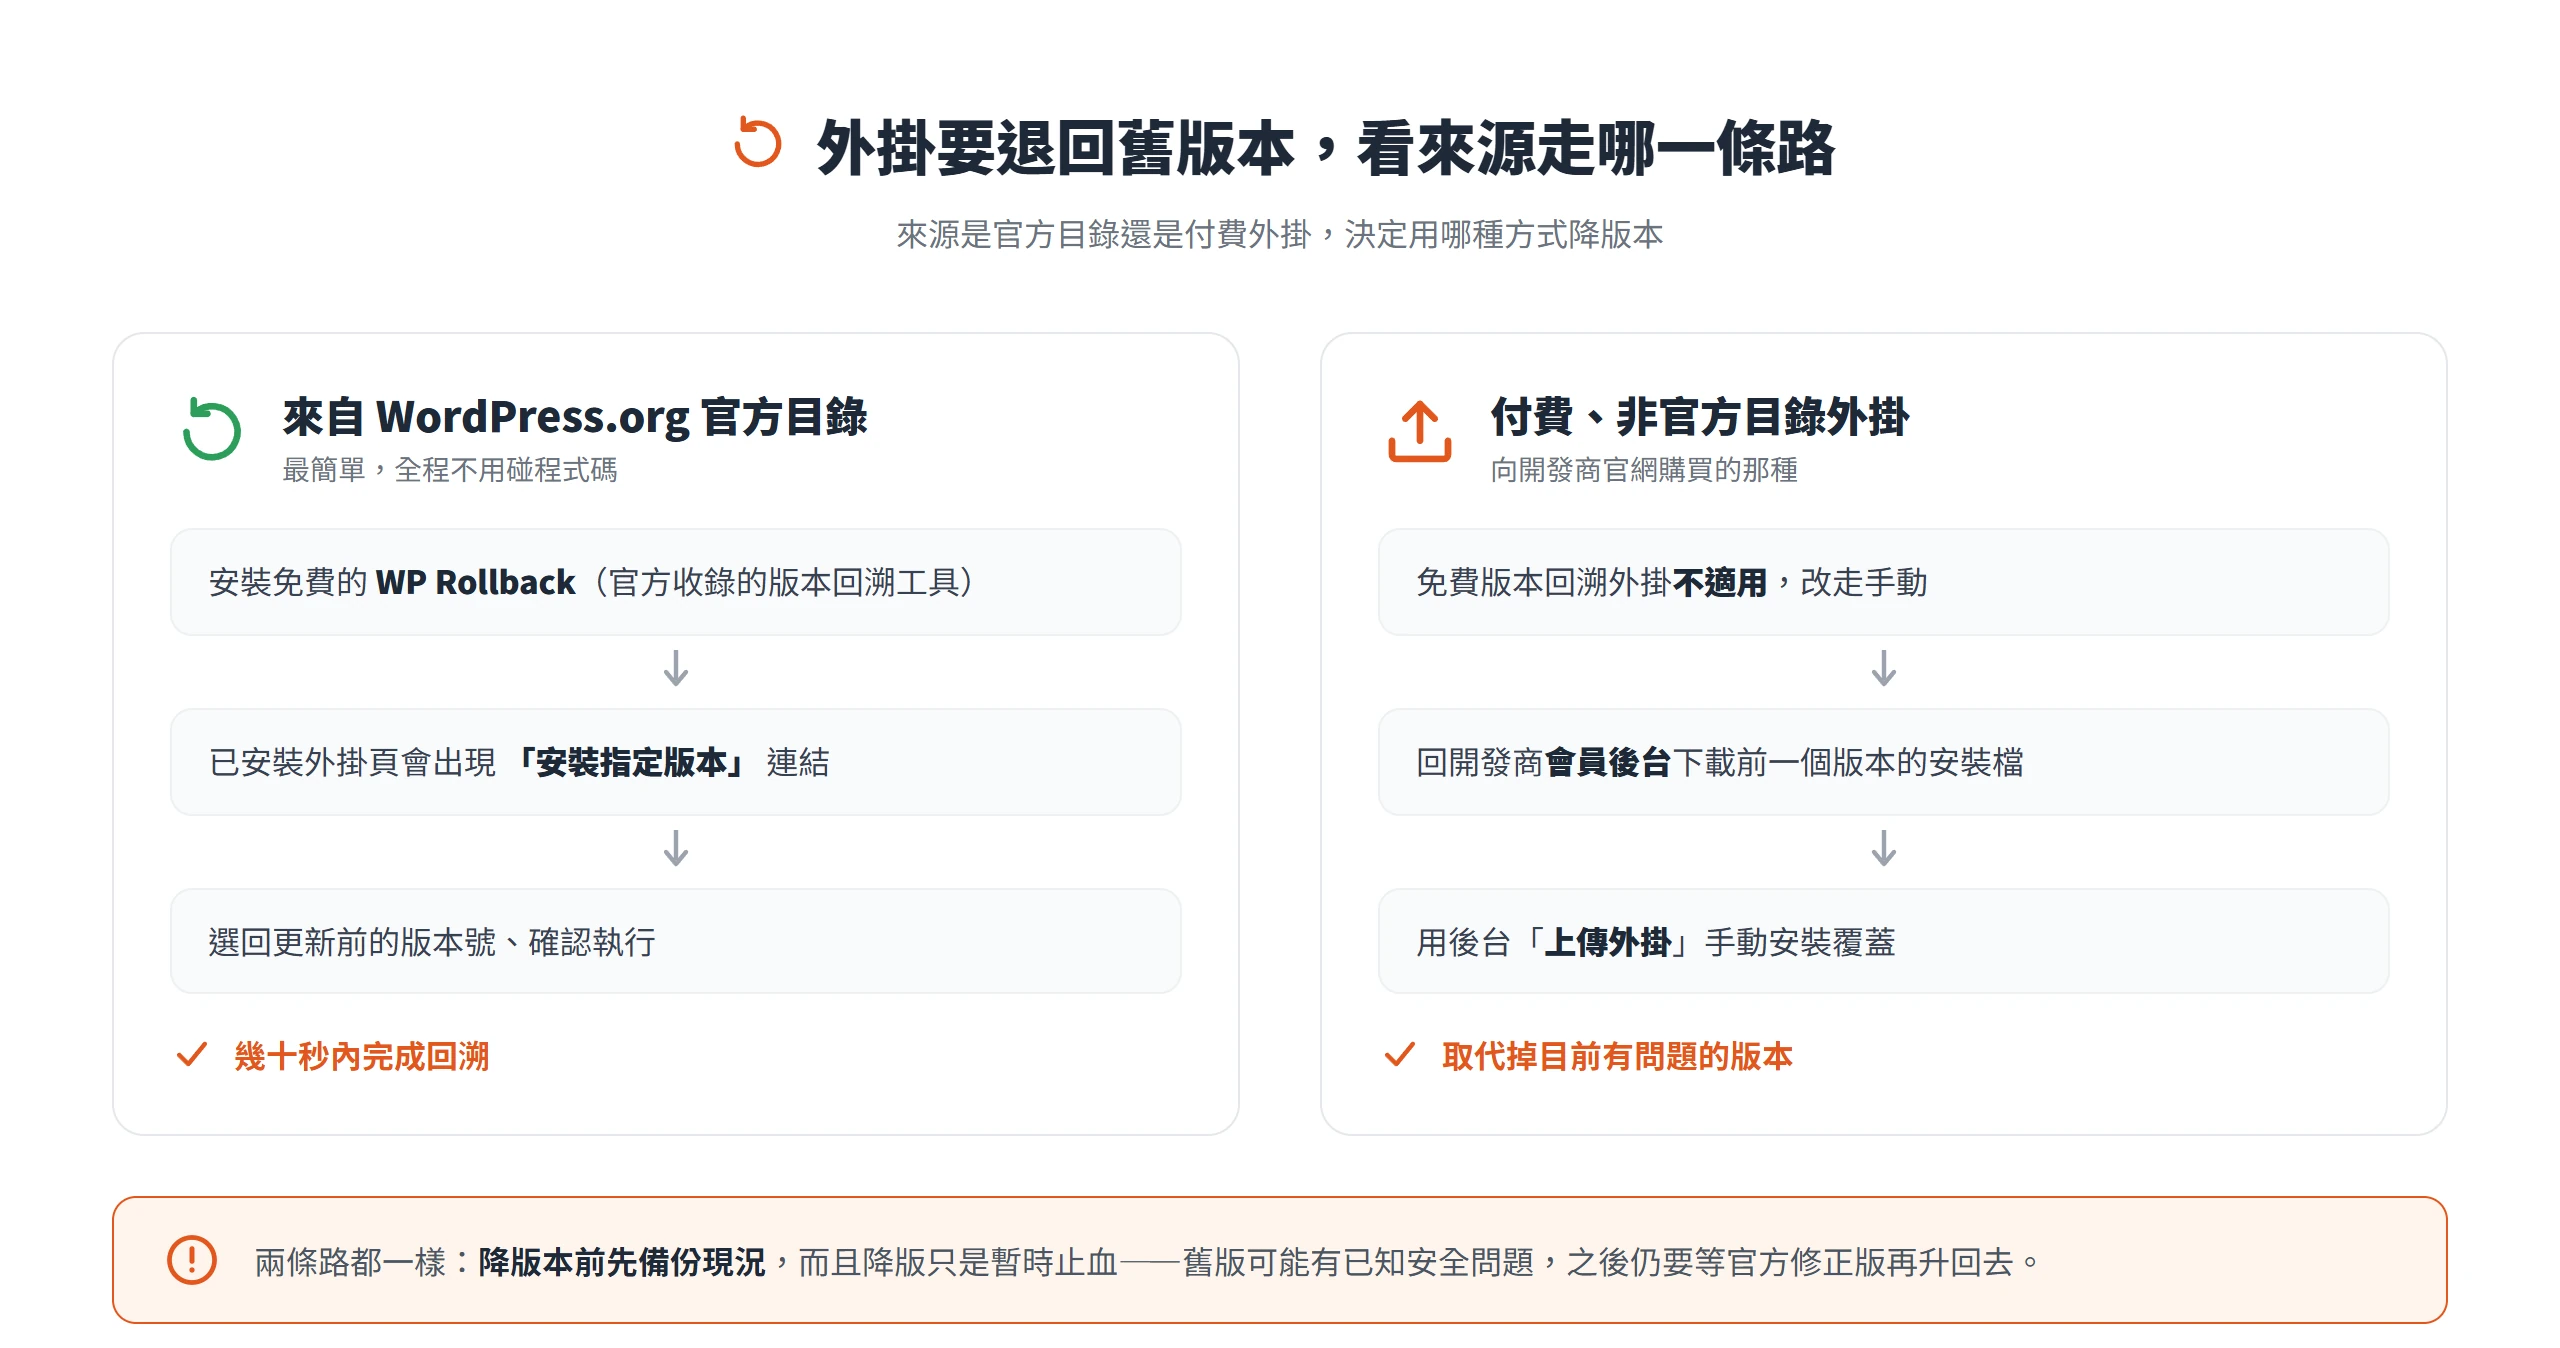Click the subtitle 來源是官方目錄還是付費外掛

coord(1104,234)
